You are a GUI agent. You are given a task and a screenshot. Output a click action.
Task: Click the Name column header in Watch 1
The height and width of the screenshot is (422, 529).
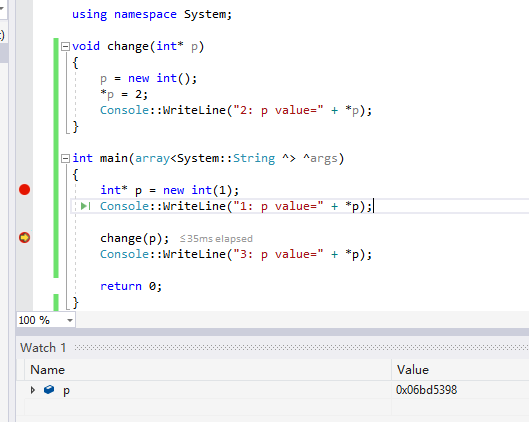(48, 370)
